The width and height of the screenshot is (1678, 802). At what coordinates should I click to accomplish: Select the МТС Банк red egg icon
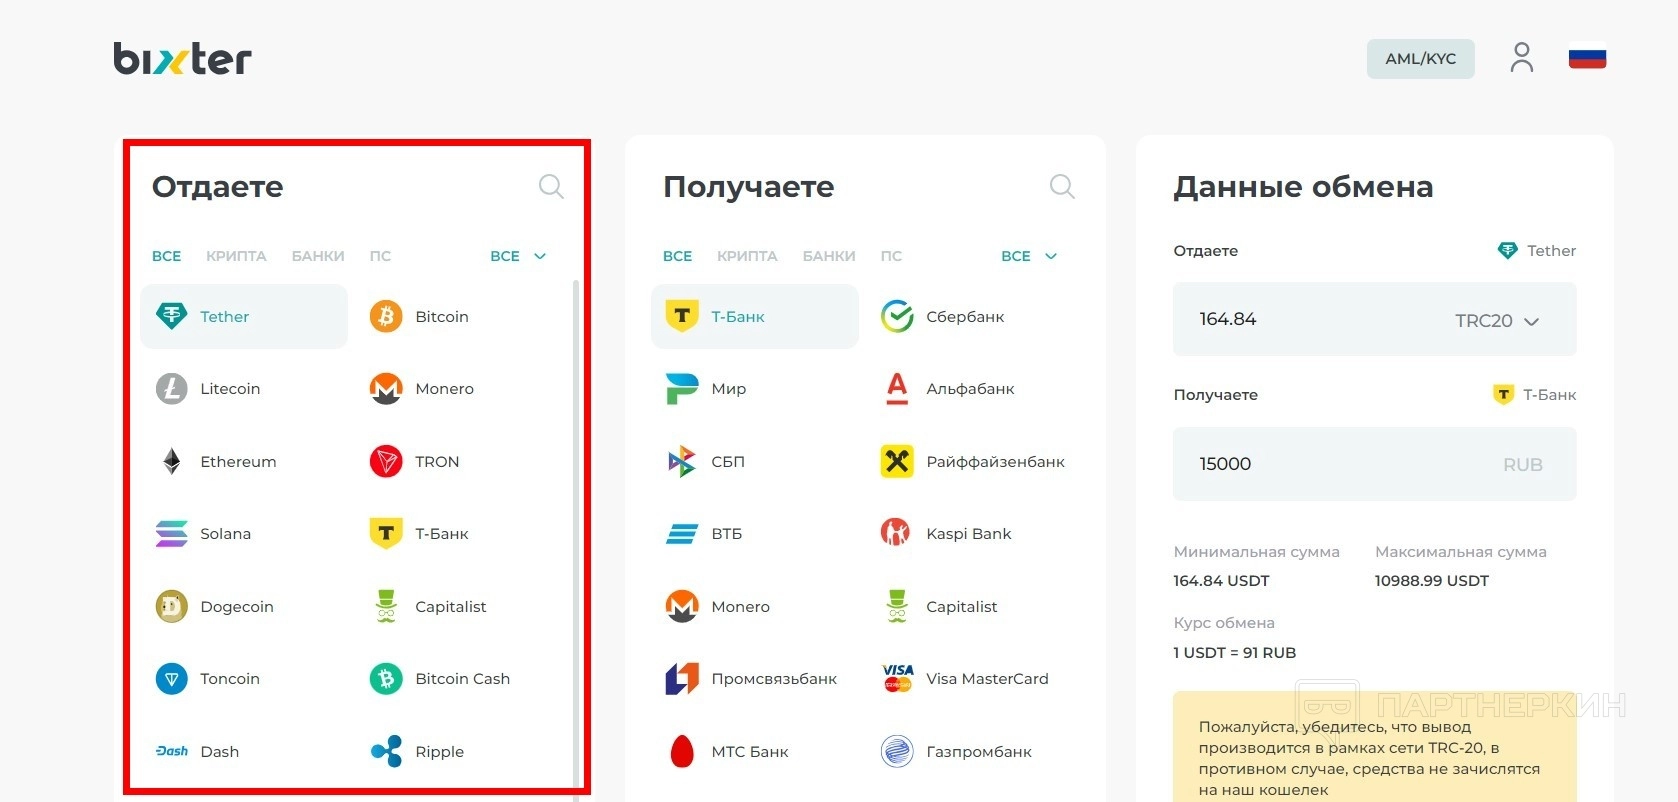click(682, 751)
